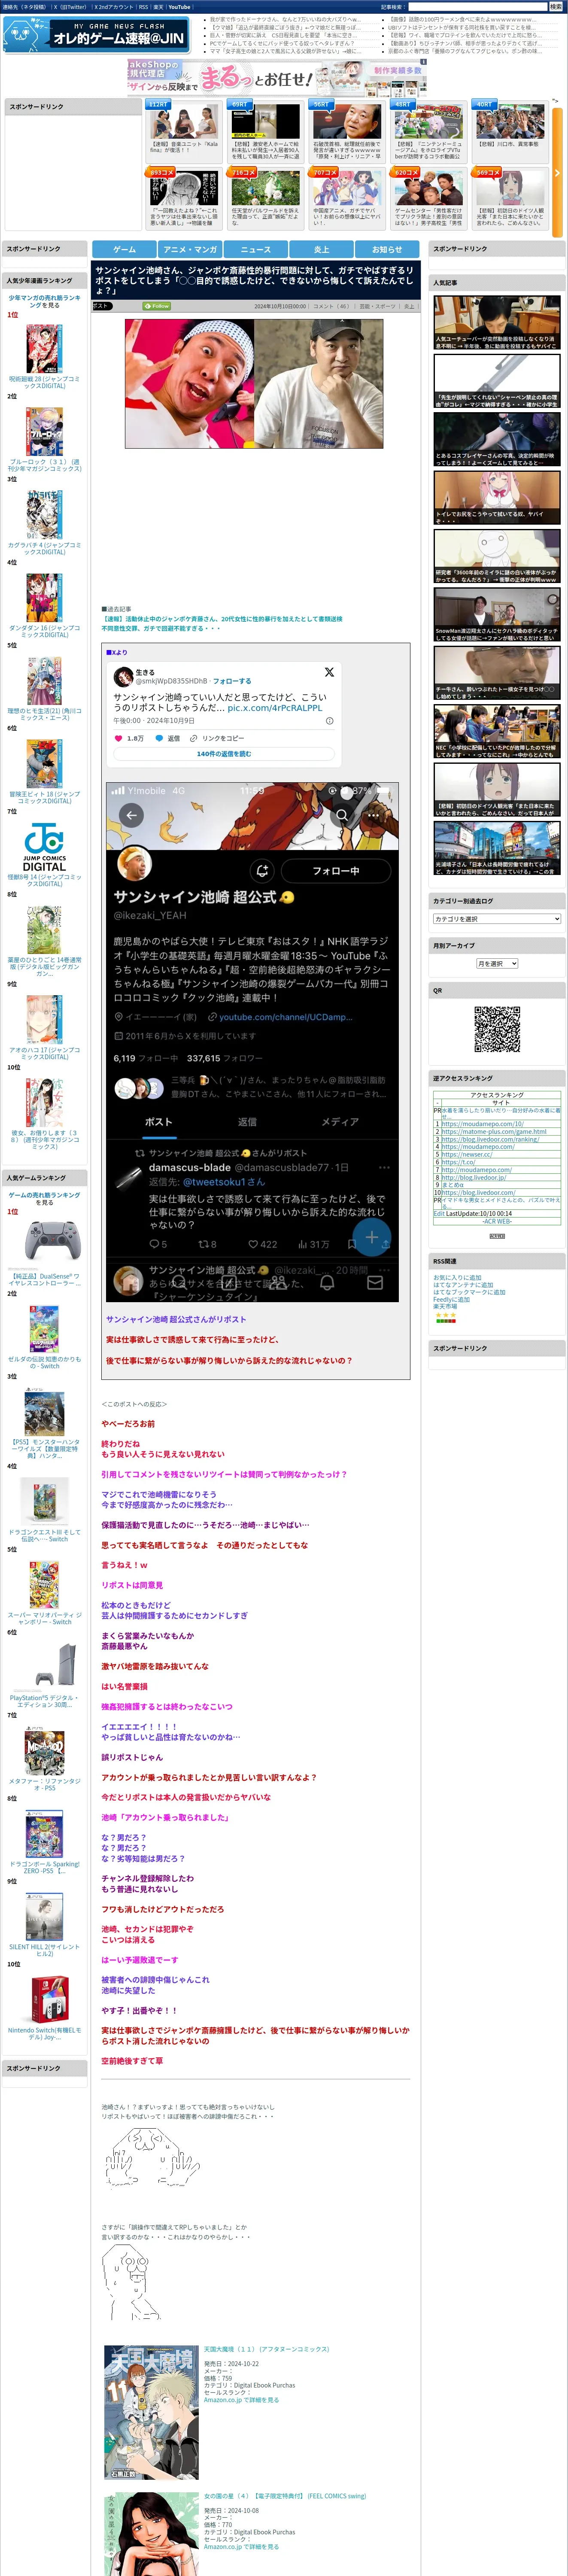Click the 生きる tweet author avatar
Image resolution: width=568 pixels, height=2576 pixels.
[x=123, y=676]
